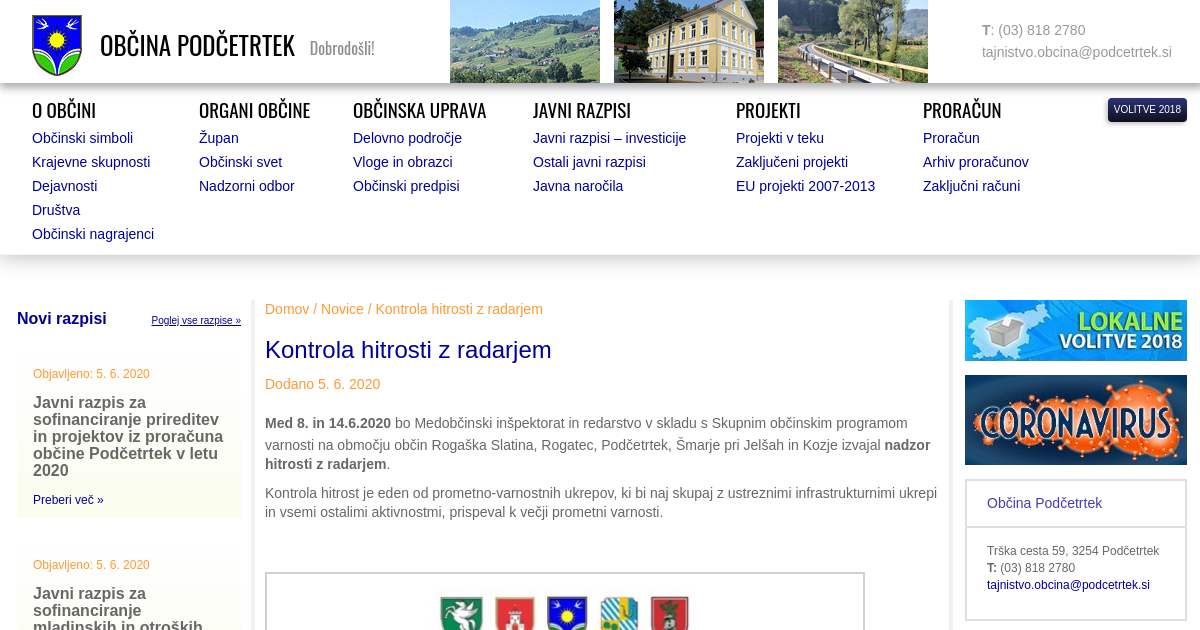Click the roadside fence header photo
The image size is (1200, 630).
coord(852,41)
